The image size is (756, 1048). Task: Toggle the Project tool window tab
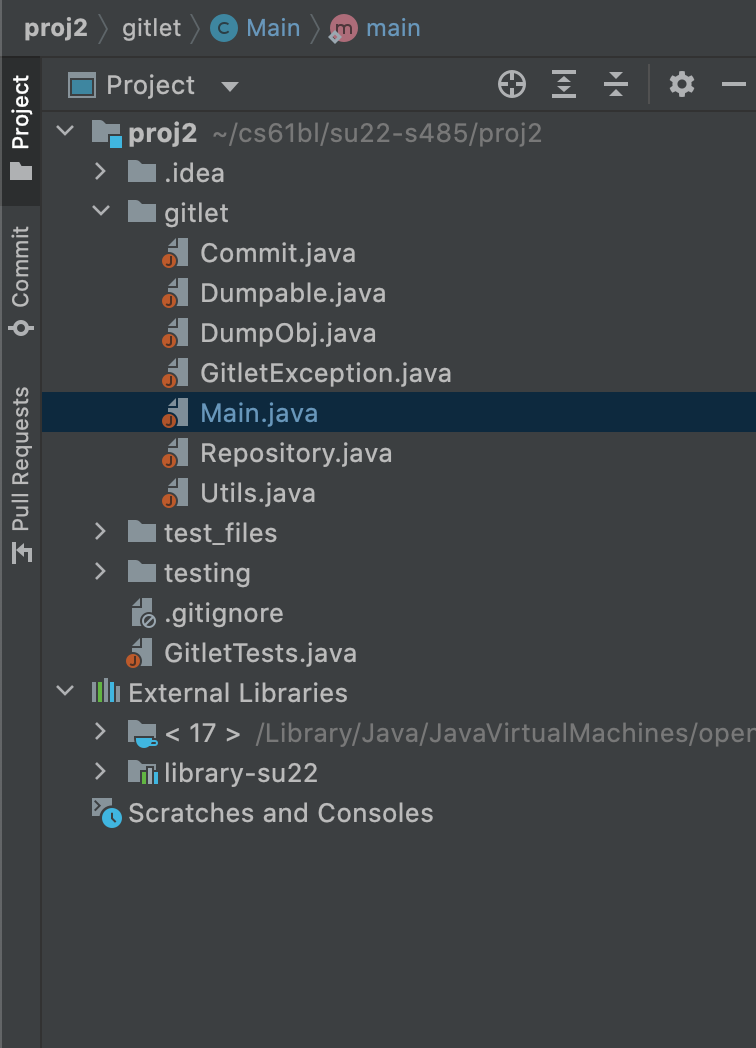[x=21, y=126]
